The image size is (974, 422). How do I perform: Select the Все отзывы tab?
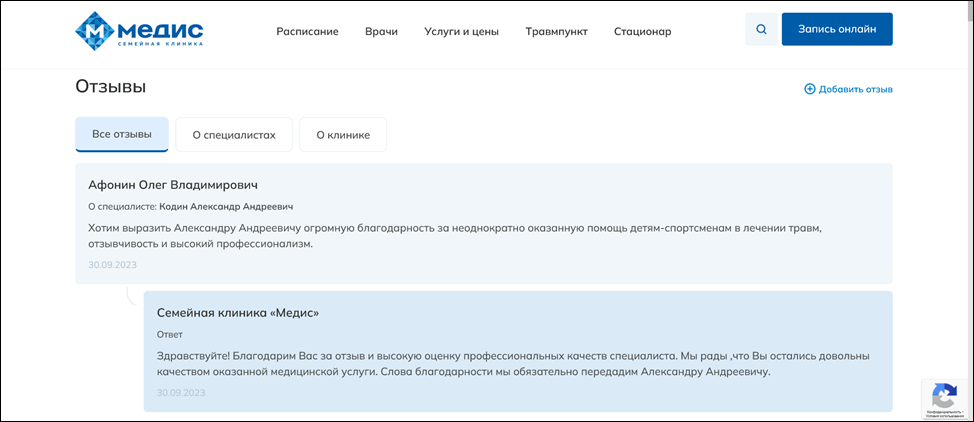click(x=122, y=134)
